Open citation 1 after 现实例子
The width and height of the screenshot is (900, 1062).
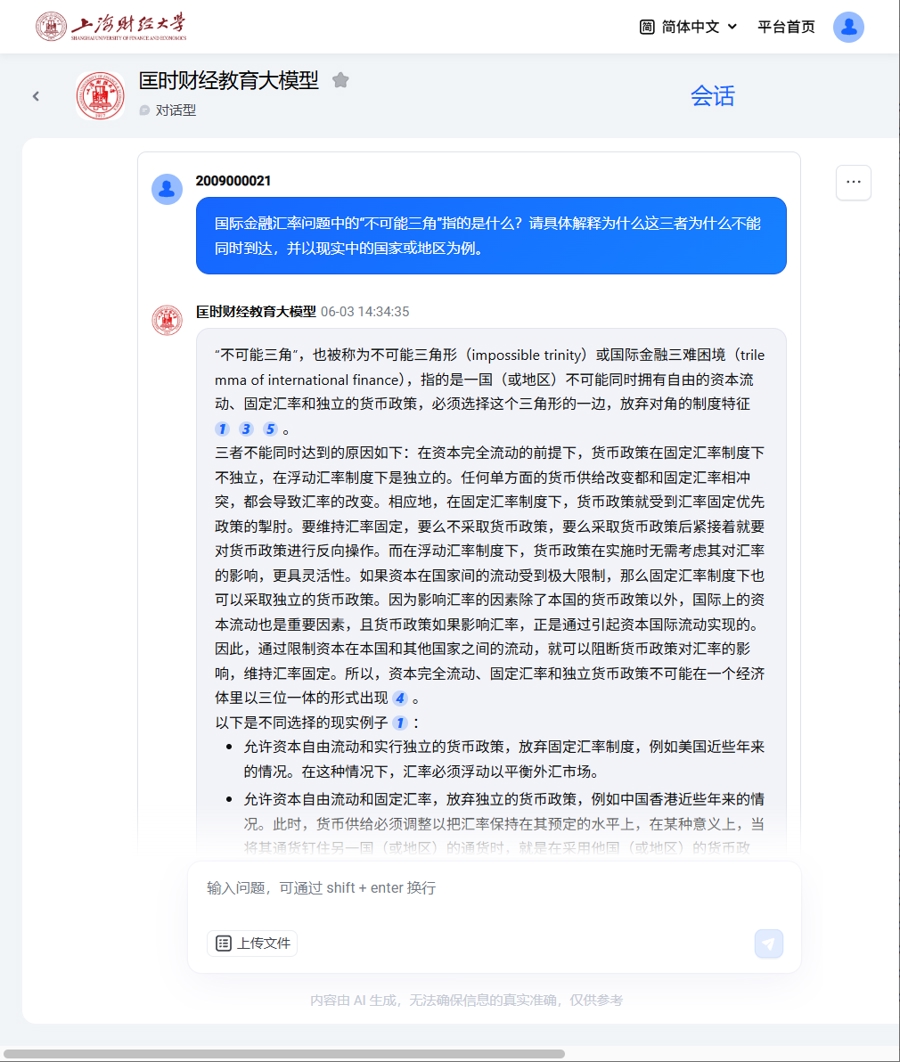tap(400, 723)
